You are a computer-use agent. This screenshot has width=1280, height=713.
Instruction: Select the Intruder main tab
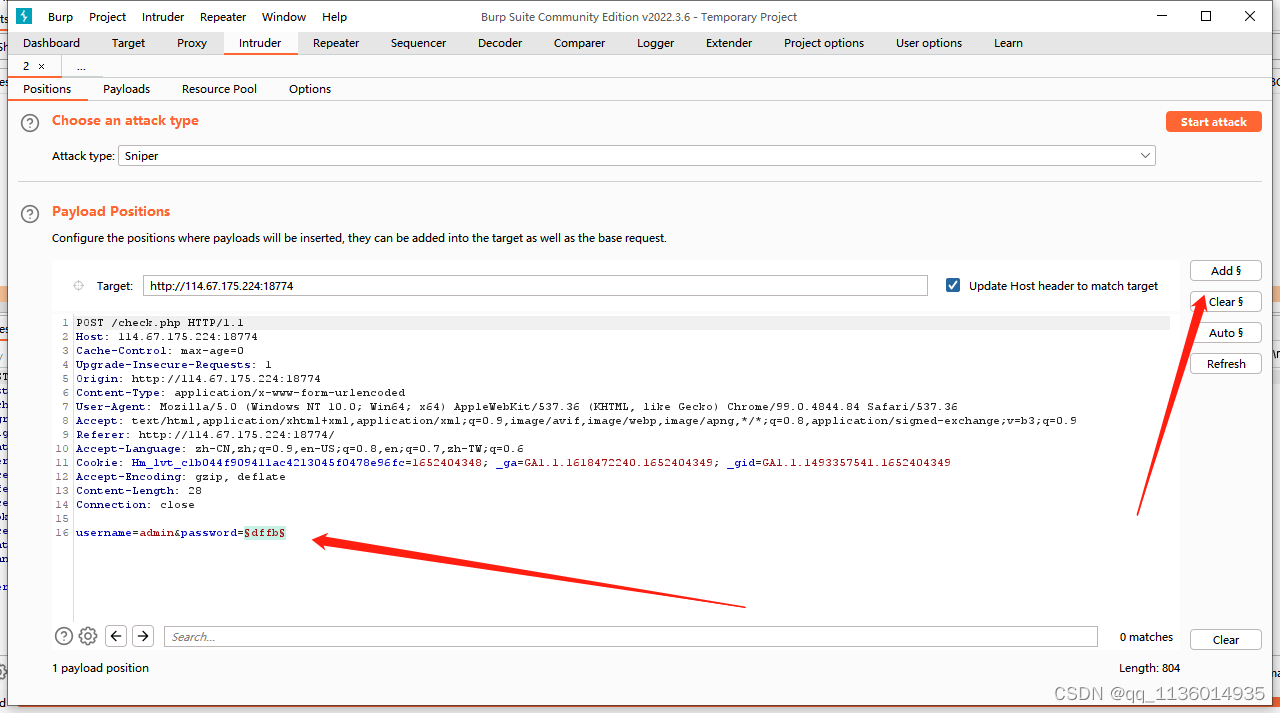(260, 43)
